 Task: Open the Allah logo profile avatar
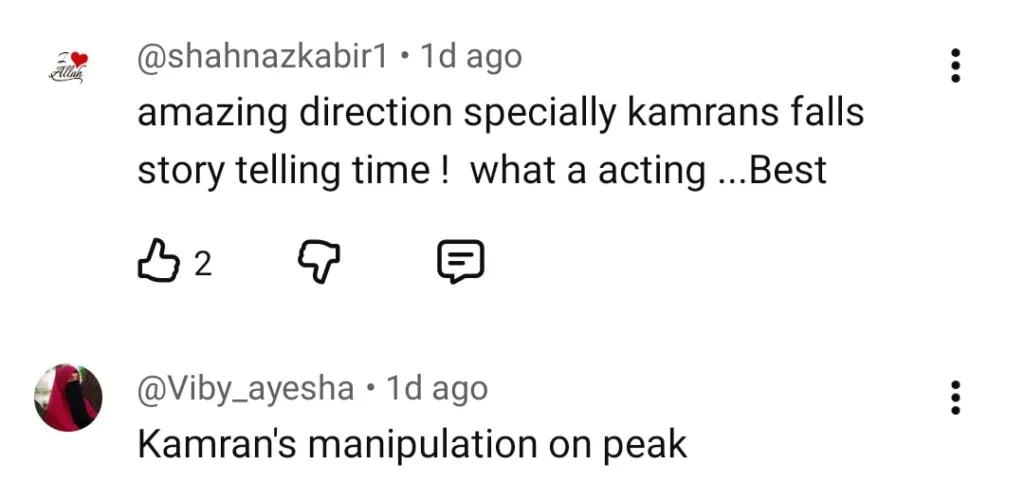[69, 68]
